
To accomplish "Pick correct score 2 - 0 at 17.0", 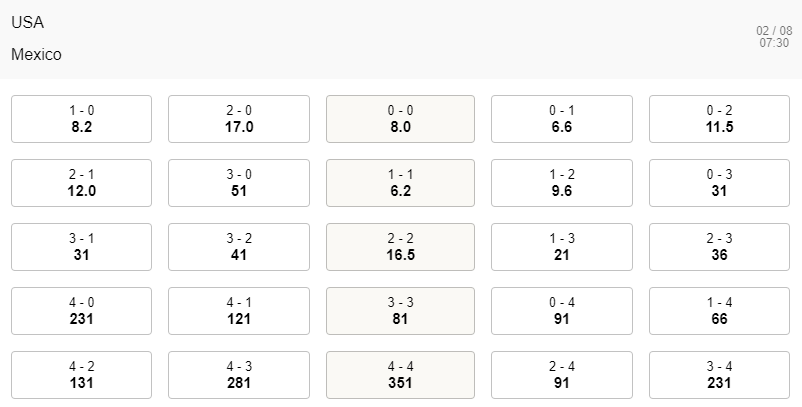I will point(239,119).
